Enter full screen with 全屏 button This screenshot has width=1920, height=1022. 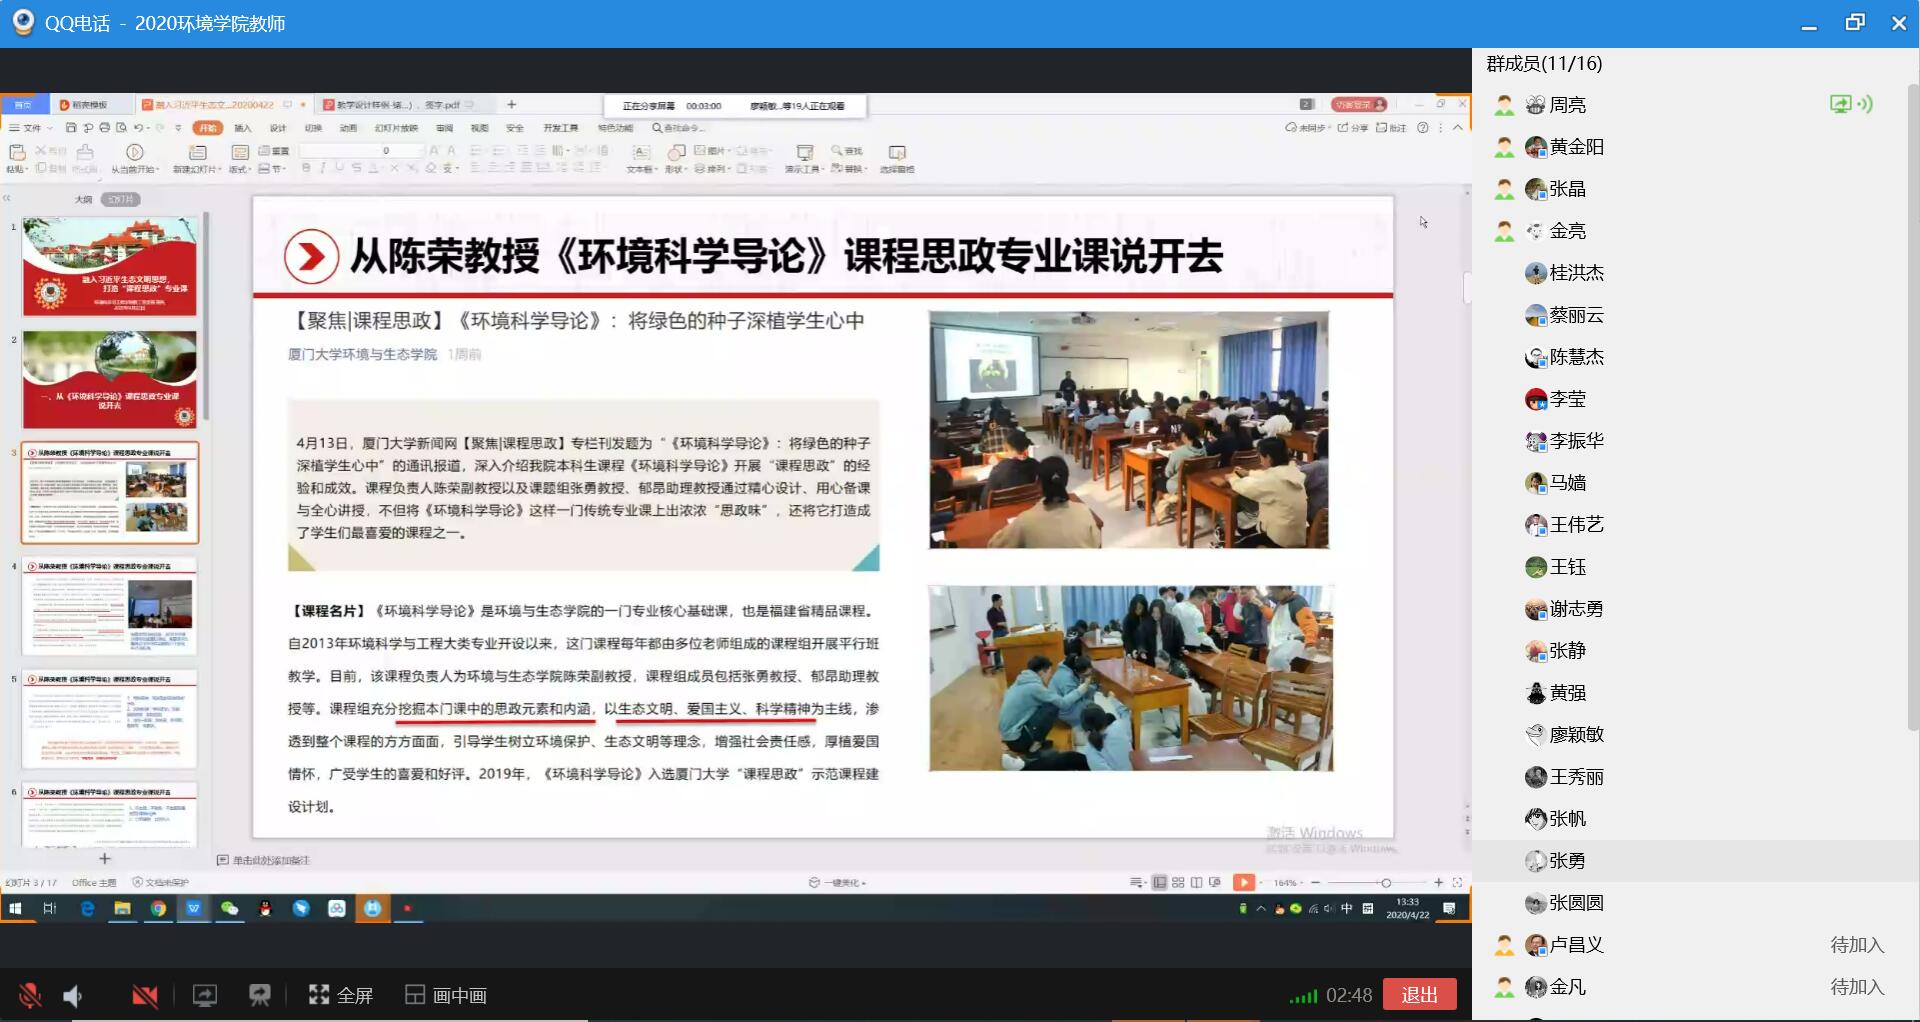pyautogui.click(x=341, y=995)
